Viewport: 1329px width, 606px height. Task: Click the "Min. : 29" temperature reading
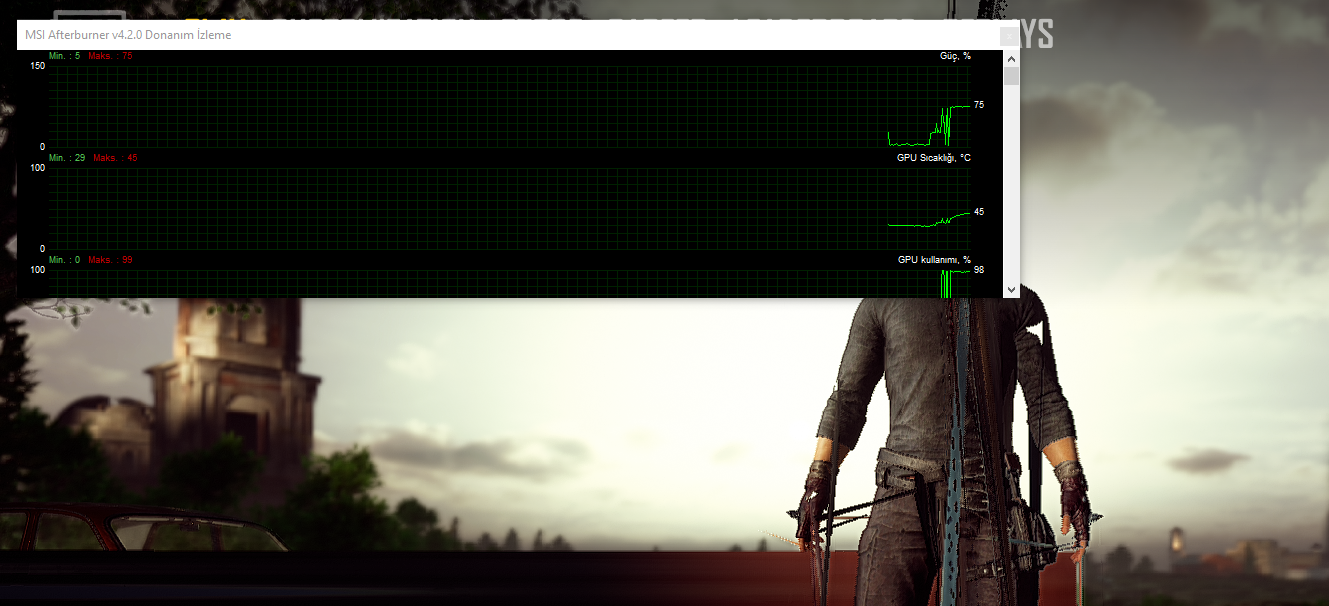[x=67, y=158]
